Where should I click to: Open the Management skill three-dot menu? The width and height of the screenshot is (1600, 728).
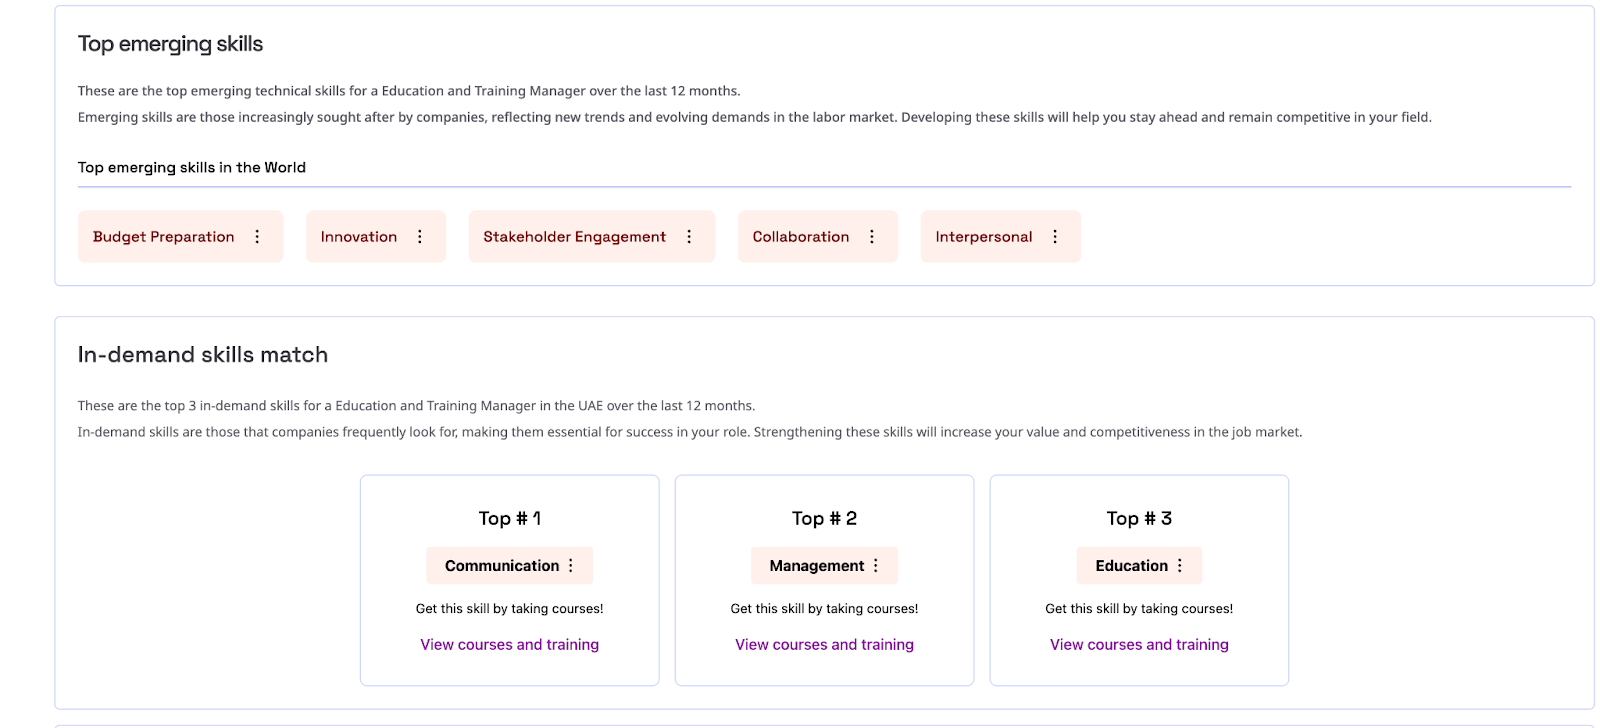coord(876,566)
